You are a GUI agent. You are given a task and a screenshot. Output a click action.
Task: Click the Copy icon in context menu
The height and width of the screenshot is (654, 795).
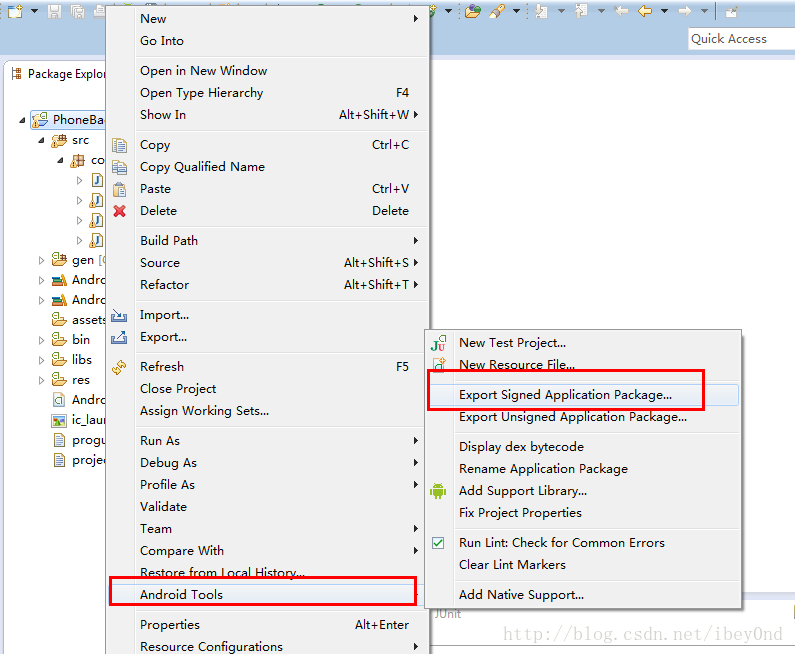(120, 145)
